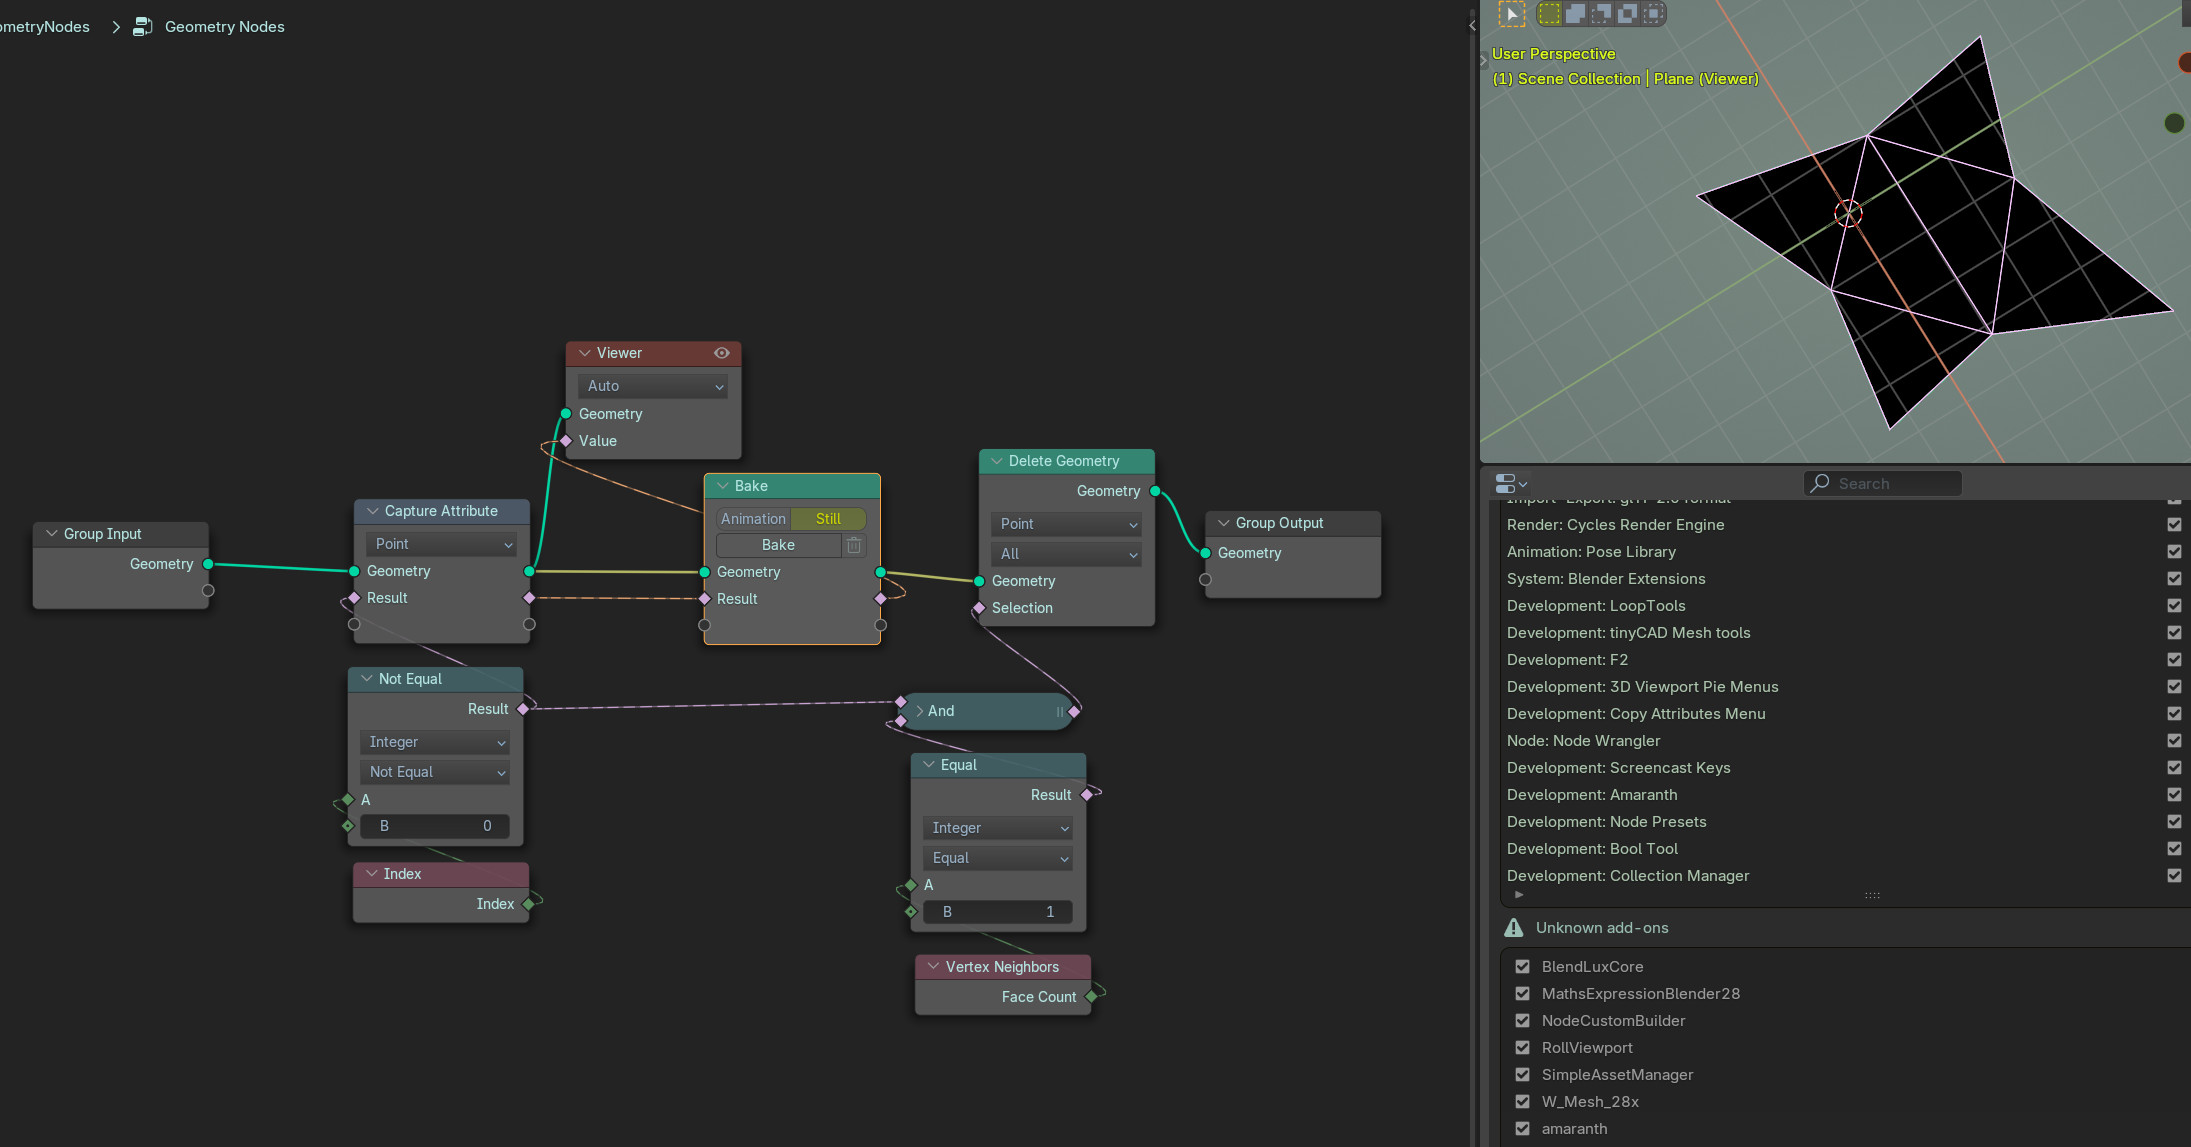Viewport: 2191px width, 1147px height.
Task: Select the Select Box tool in viewport
Action: click(x=1511, y=14)
